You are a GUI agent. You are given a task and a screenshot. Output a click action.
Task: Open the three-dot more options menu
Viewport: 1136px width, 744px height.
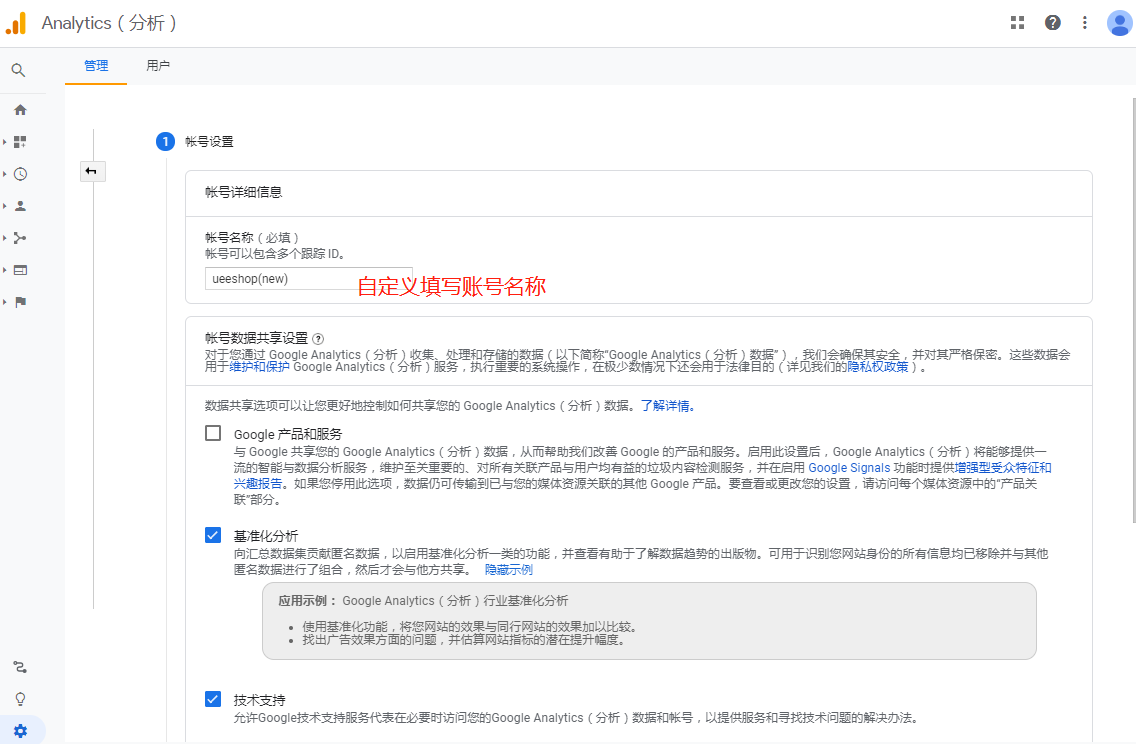click(x=1085, y=22)
